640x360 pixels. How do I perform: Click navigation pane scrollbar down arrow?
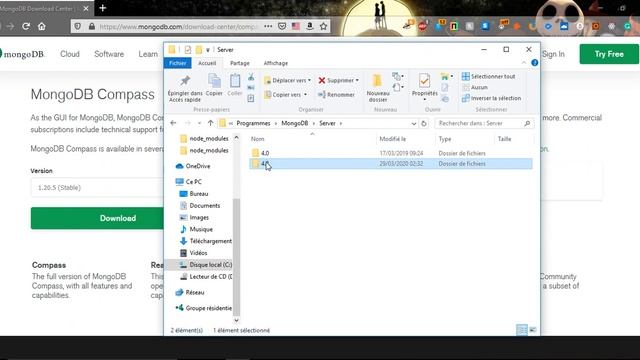[236, 321]
